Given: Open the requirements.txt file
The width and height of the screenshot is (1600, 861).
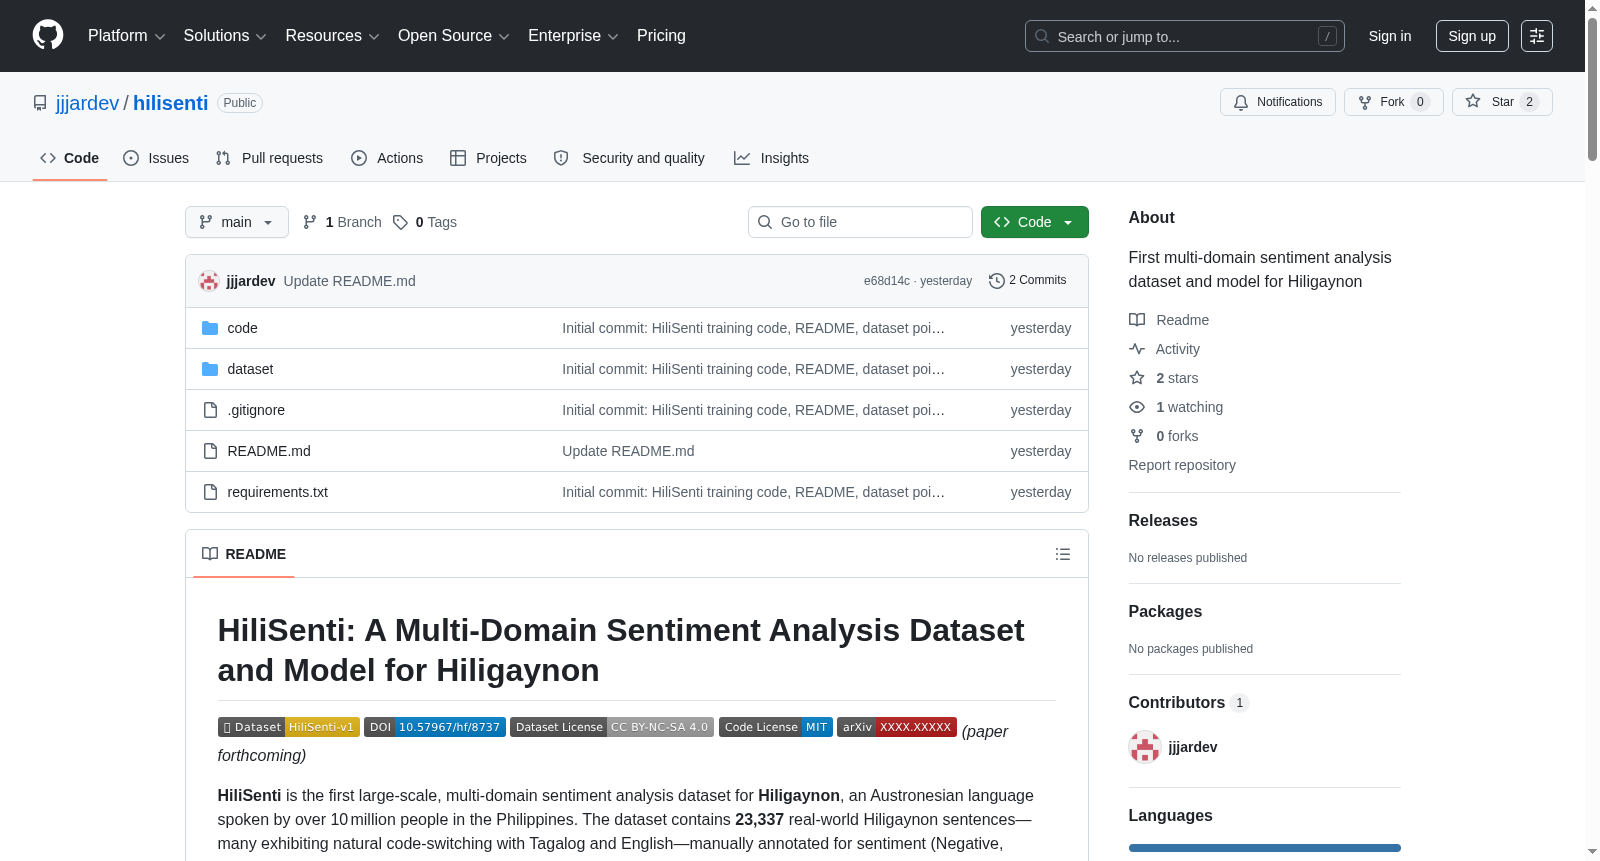Looking at the screenshot, I should [x=277, y=492].
